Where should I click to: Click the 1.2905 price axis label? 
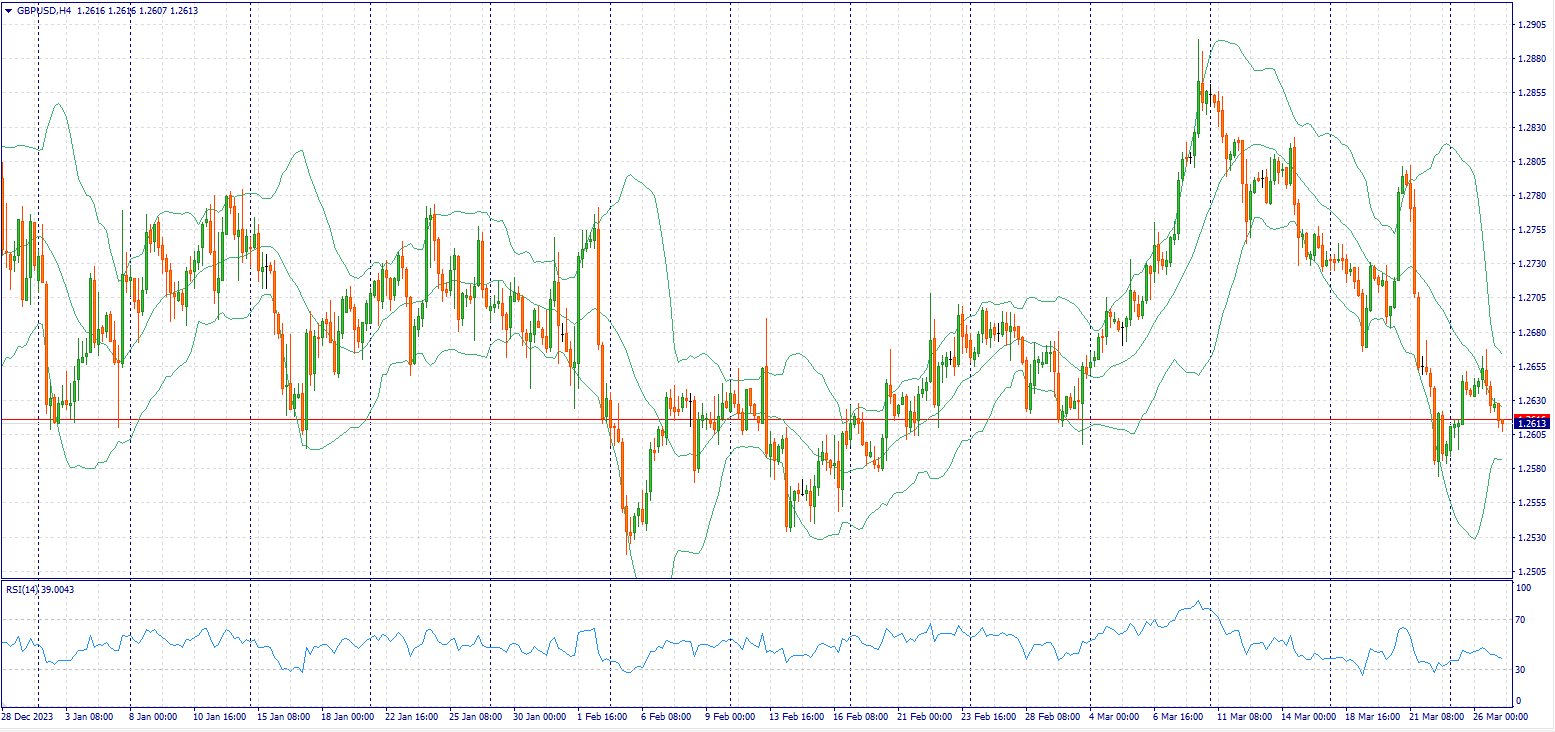tap(1531, 25)
